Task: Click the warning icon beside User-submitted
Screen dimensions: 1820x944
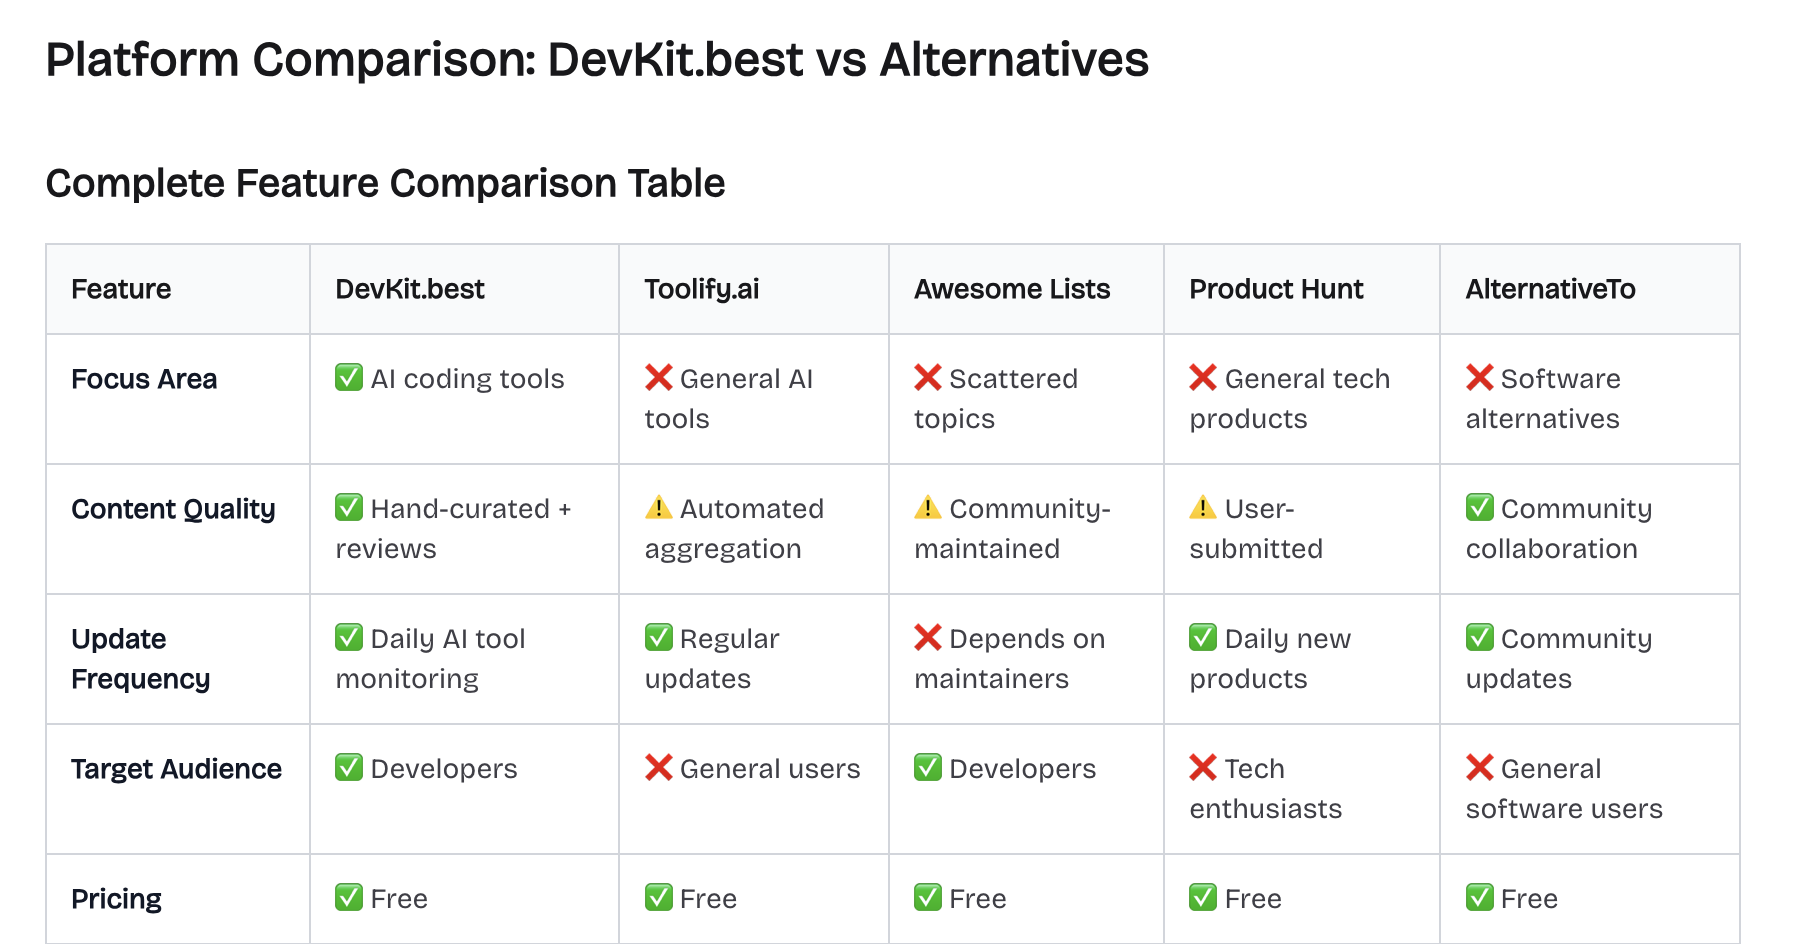Action: click(1203, 508)
